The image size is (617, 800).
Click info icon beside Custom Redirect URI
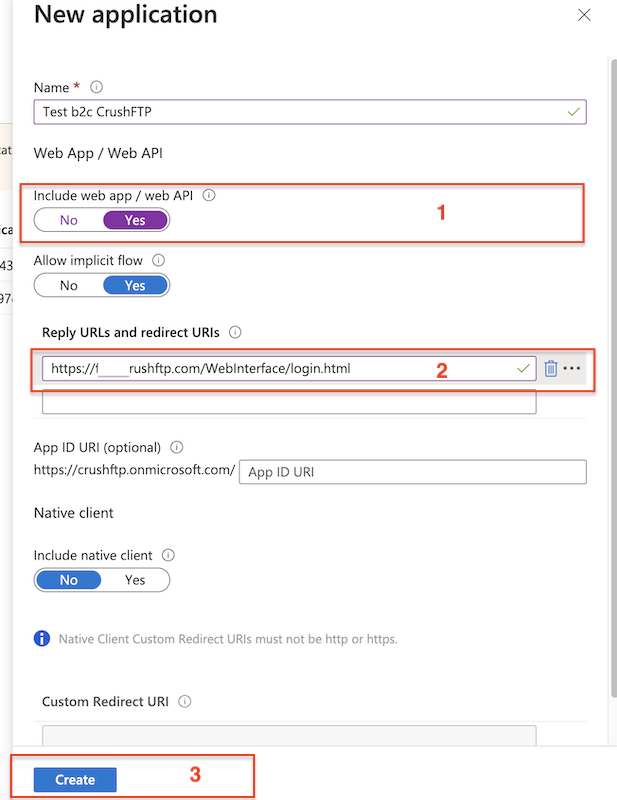point(184,702)
